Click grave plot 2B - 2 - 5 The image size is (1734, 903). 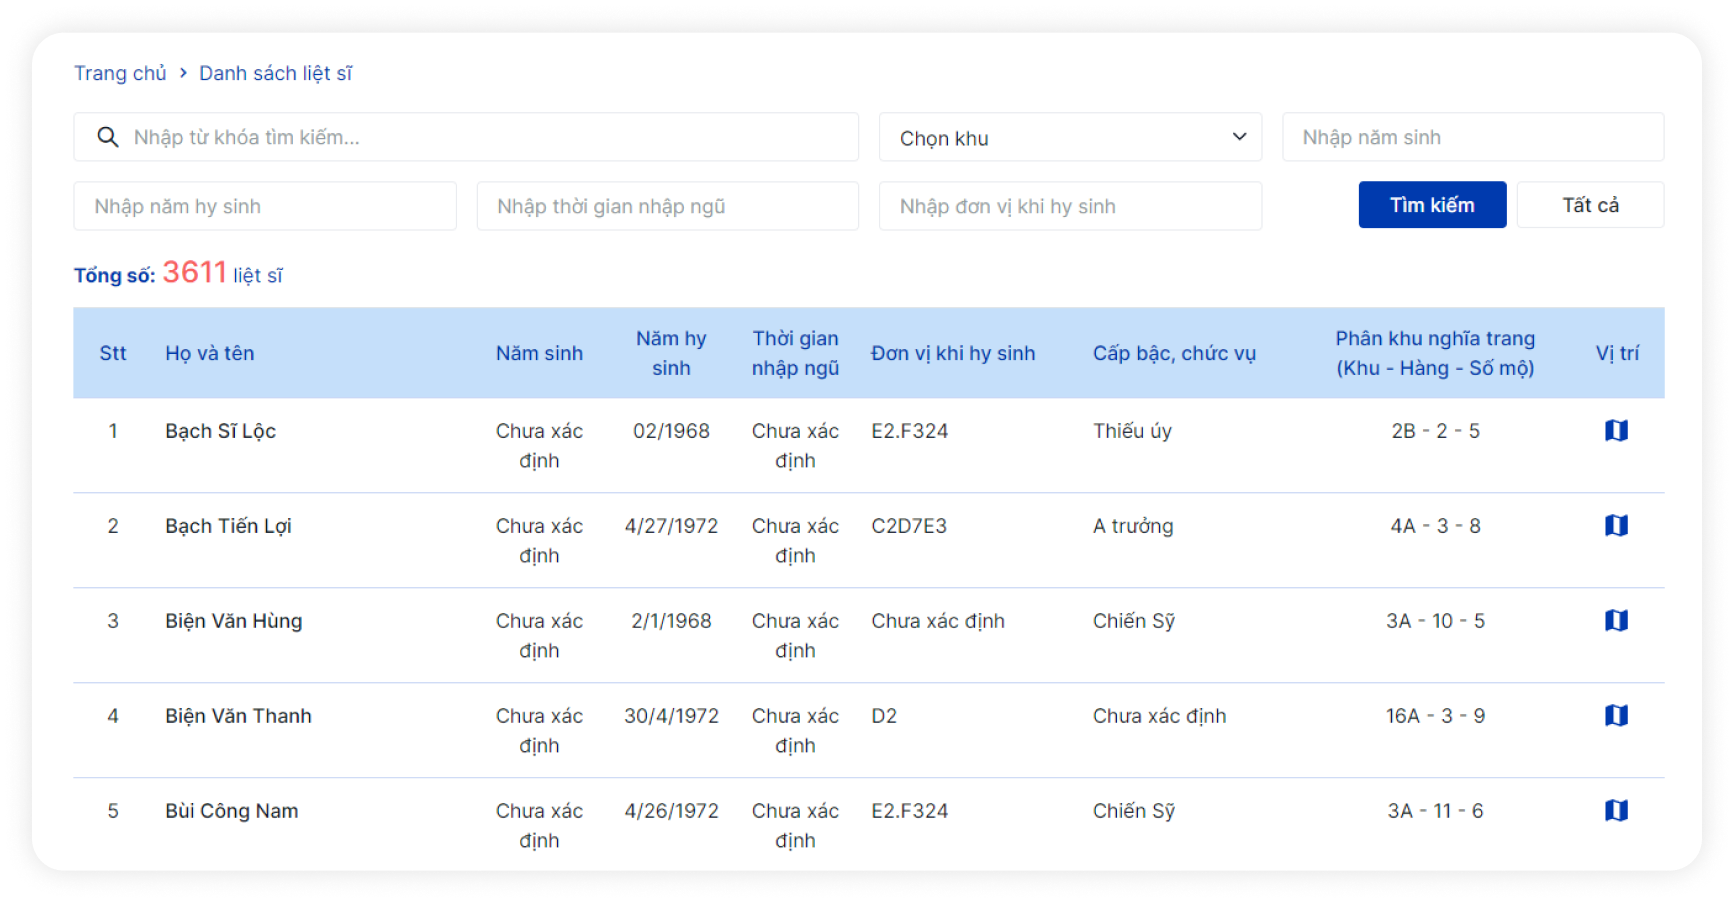point(1435,431)
